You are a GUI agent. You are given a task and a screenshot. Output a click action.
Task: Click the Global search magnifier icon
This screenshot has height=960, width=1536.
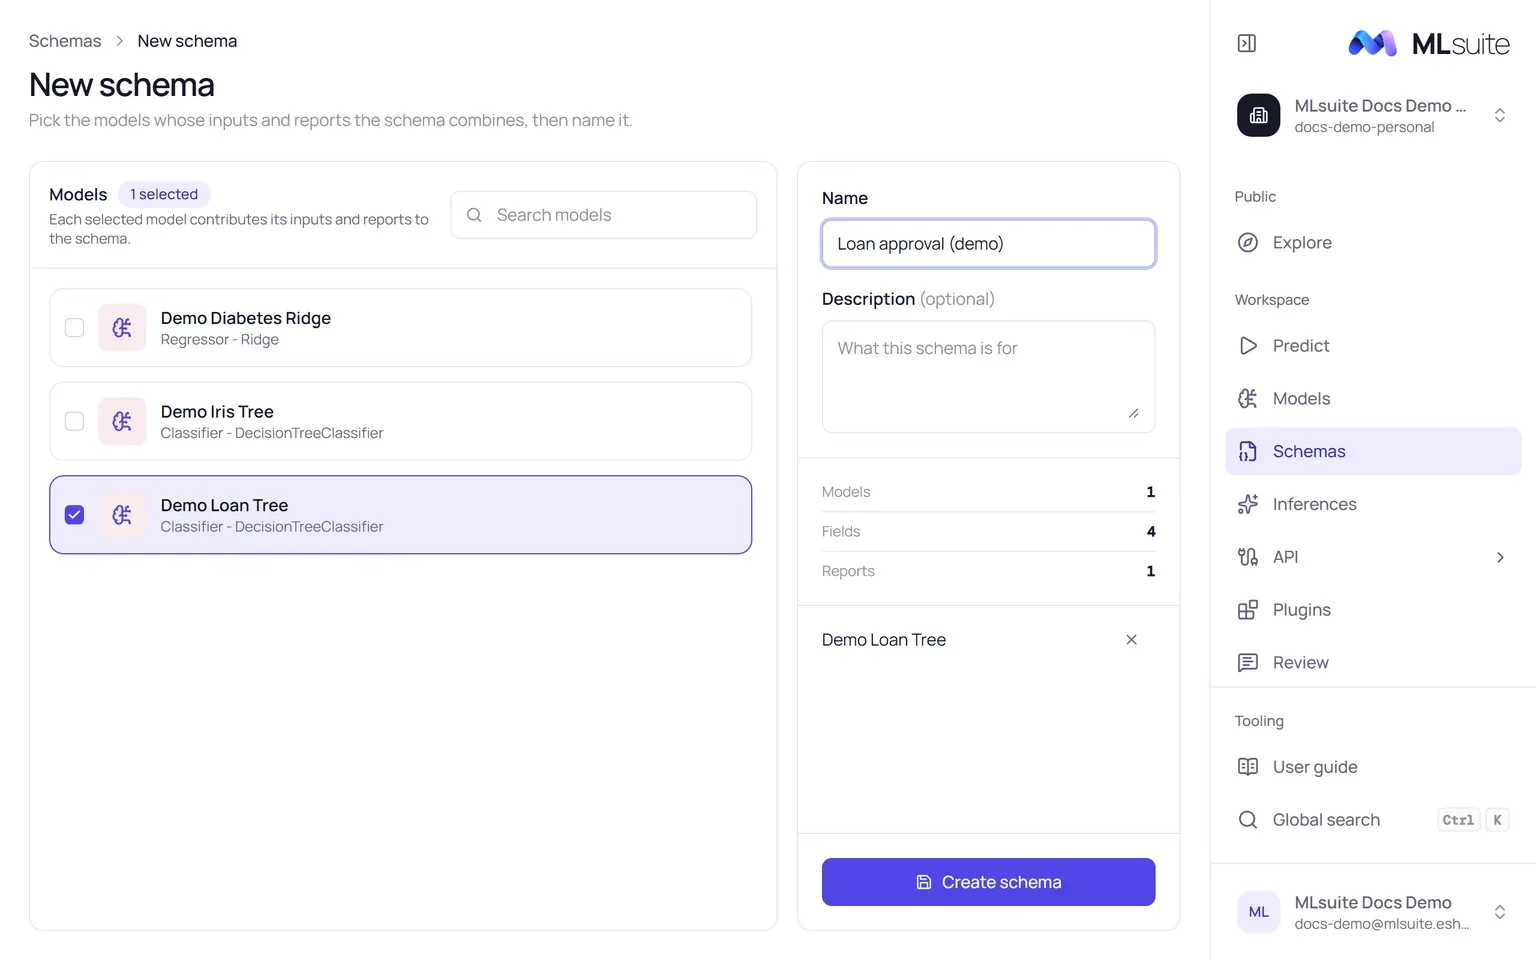point(1248,820)
